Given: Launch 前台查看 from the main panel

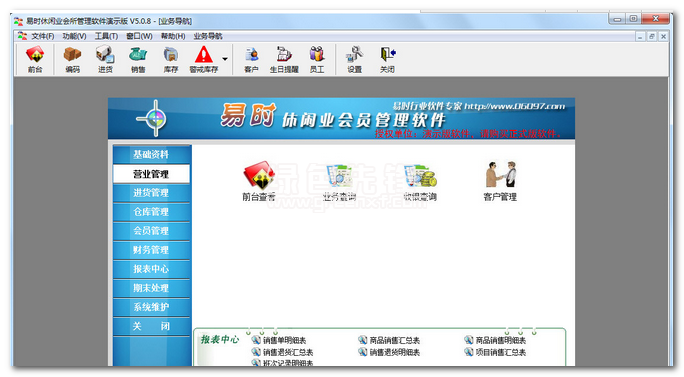Looking at the screenshot, I should 259,181.
